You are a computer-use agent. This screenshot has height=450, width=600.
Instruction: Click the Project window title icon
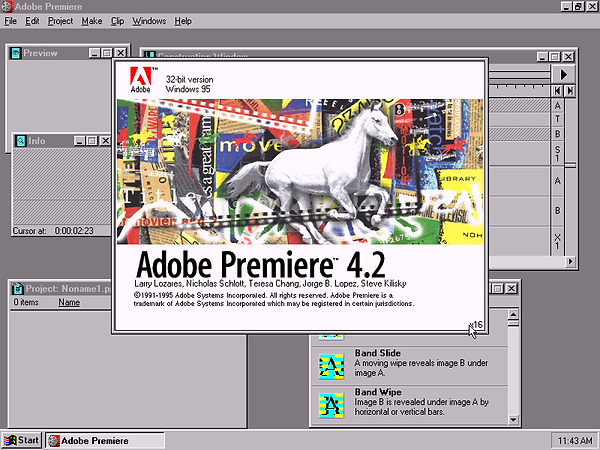coord(18,289)
